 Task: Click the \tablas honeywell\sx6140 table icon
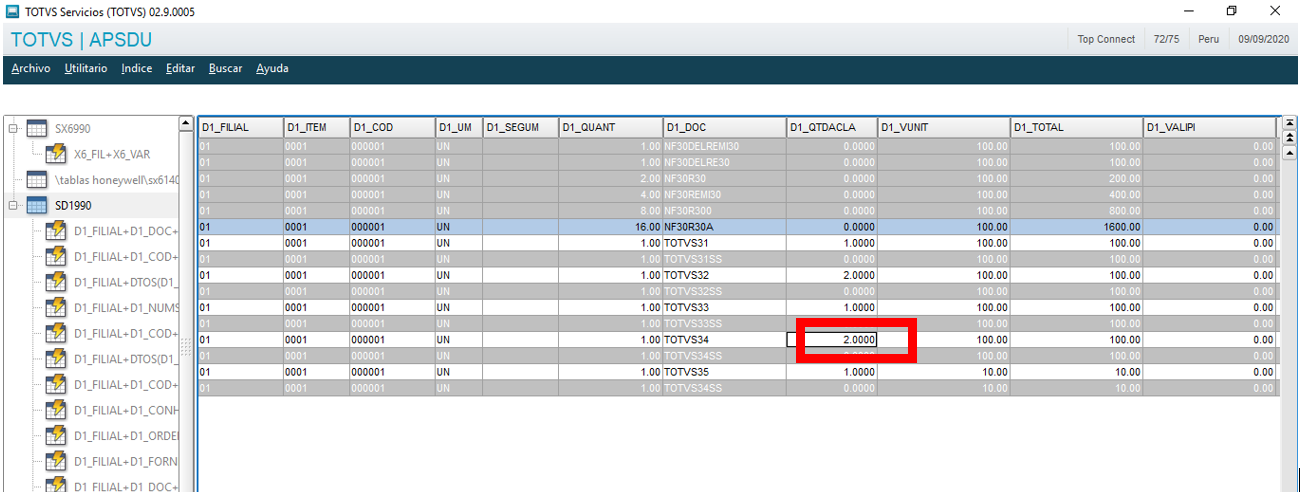click(37, 180)
